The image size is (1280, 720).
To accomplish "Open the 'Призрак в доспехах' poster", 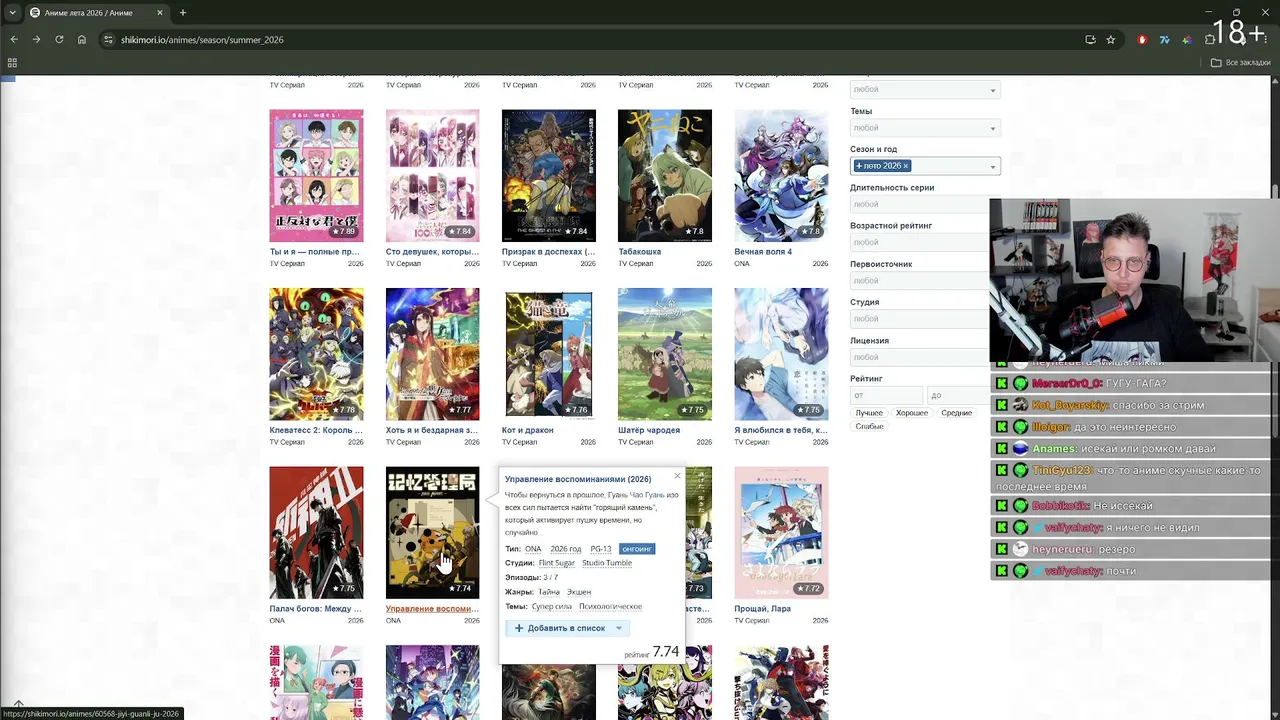I will click(x=549, y=176).
